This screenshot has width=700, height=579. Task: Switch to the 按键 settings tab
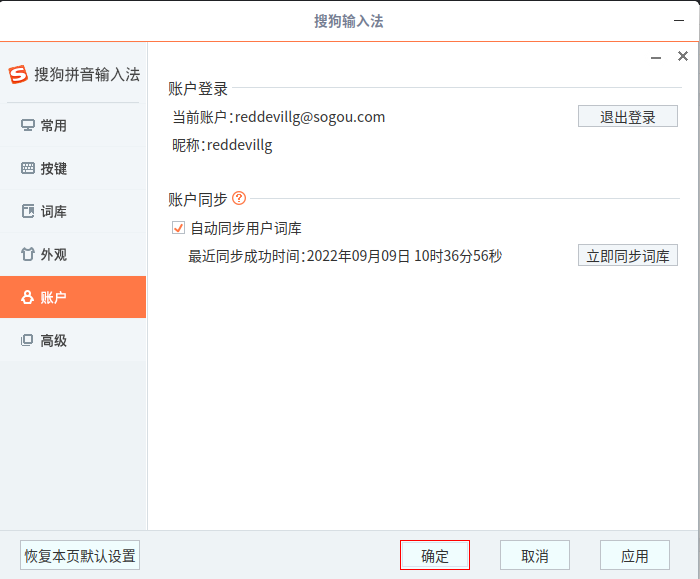73,169
